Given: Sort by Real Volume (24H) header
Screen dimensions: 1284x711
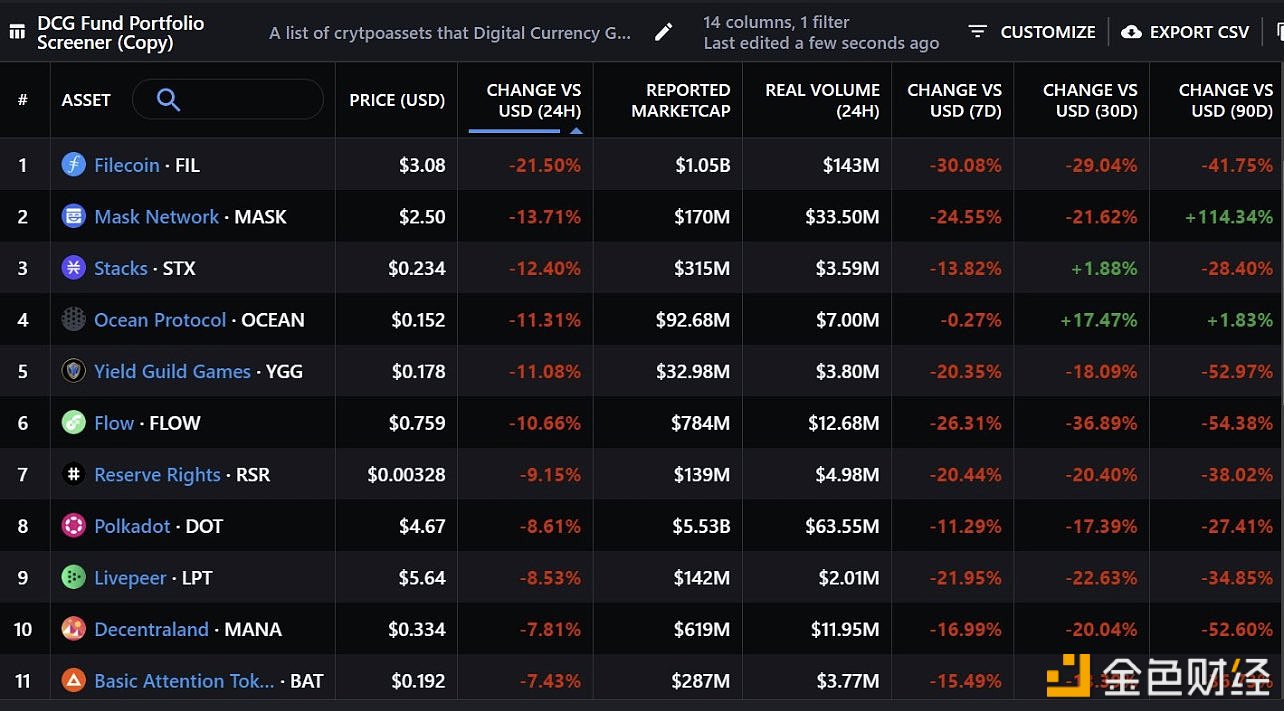Looking at the screenshot, I should coord(822,100).
